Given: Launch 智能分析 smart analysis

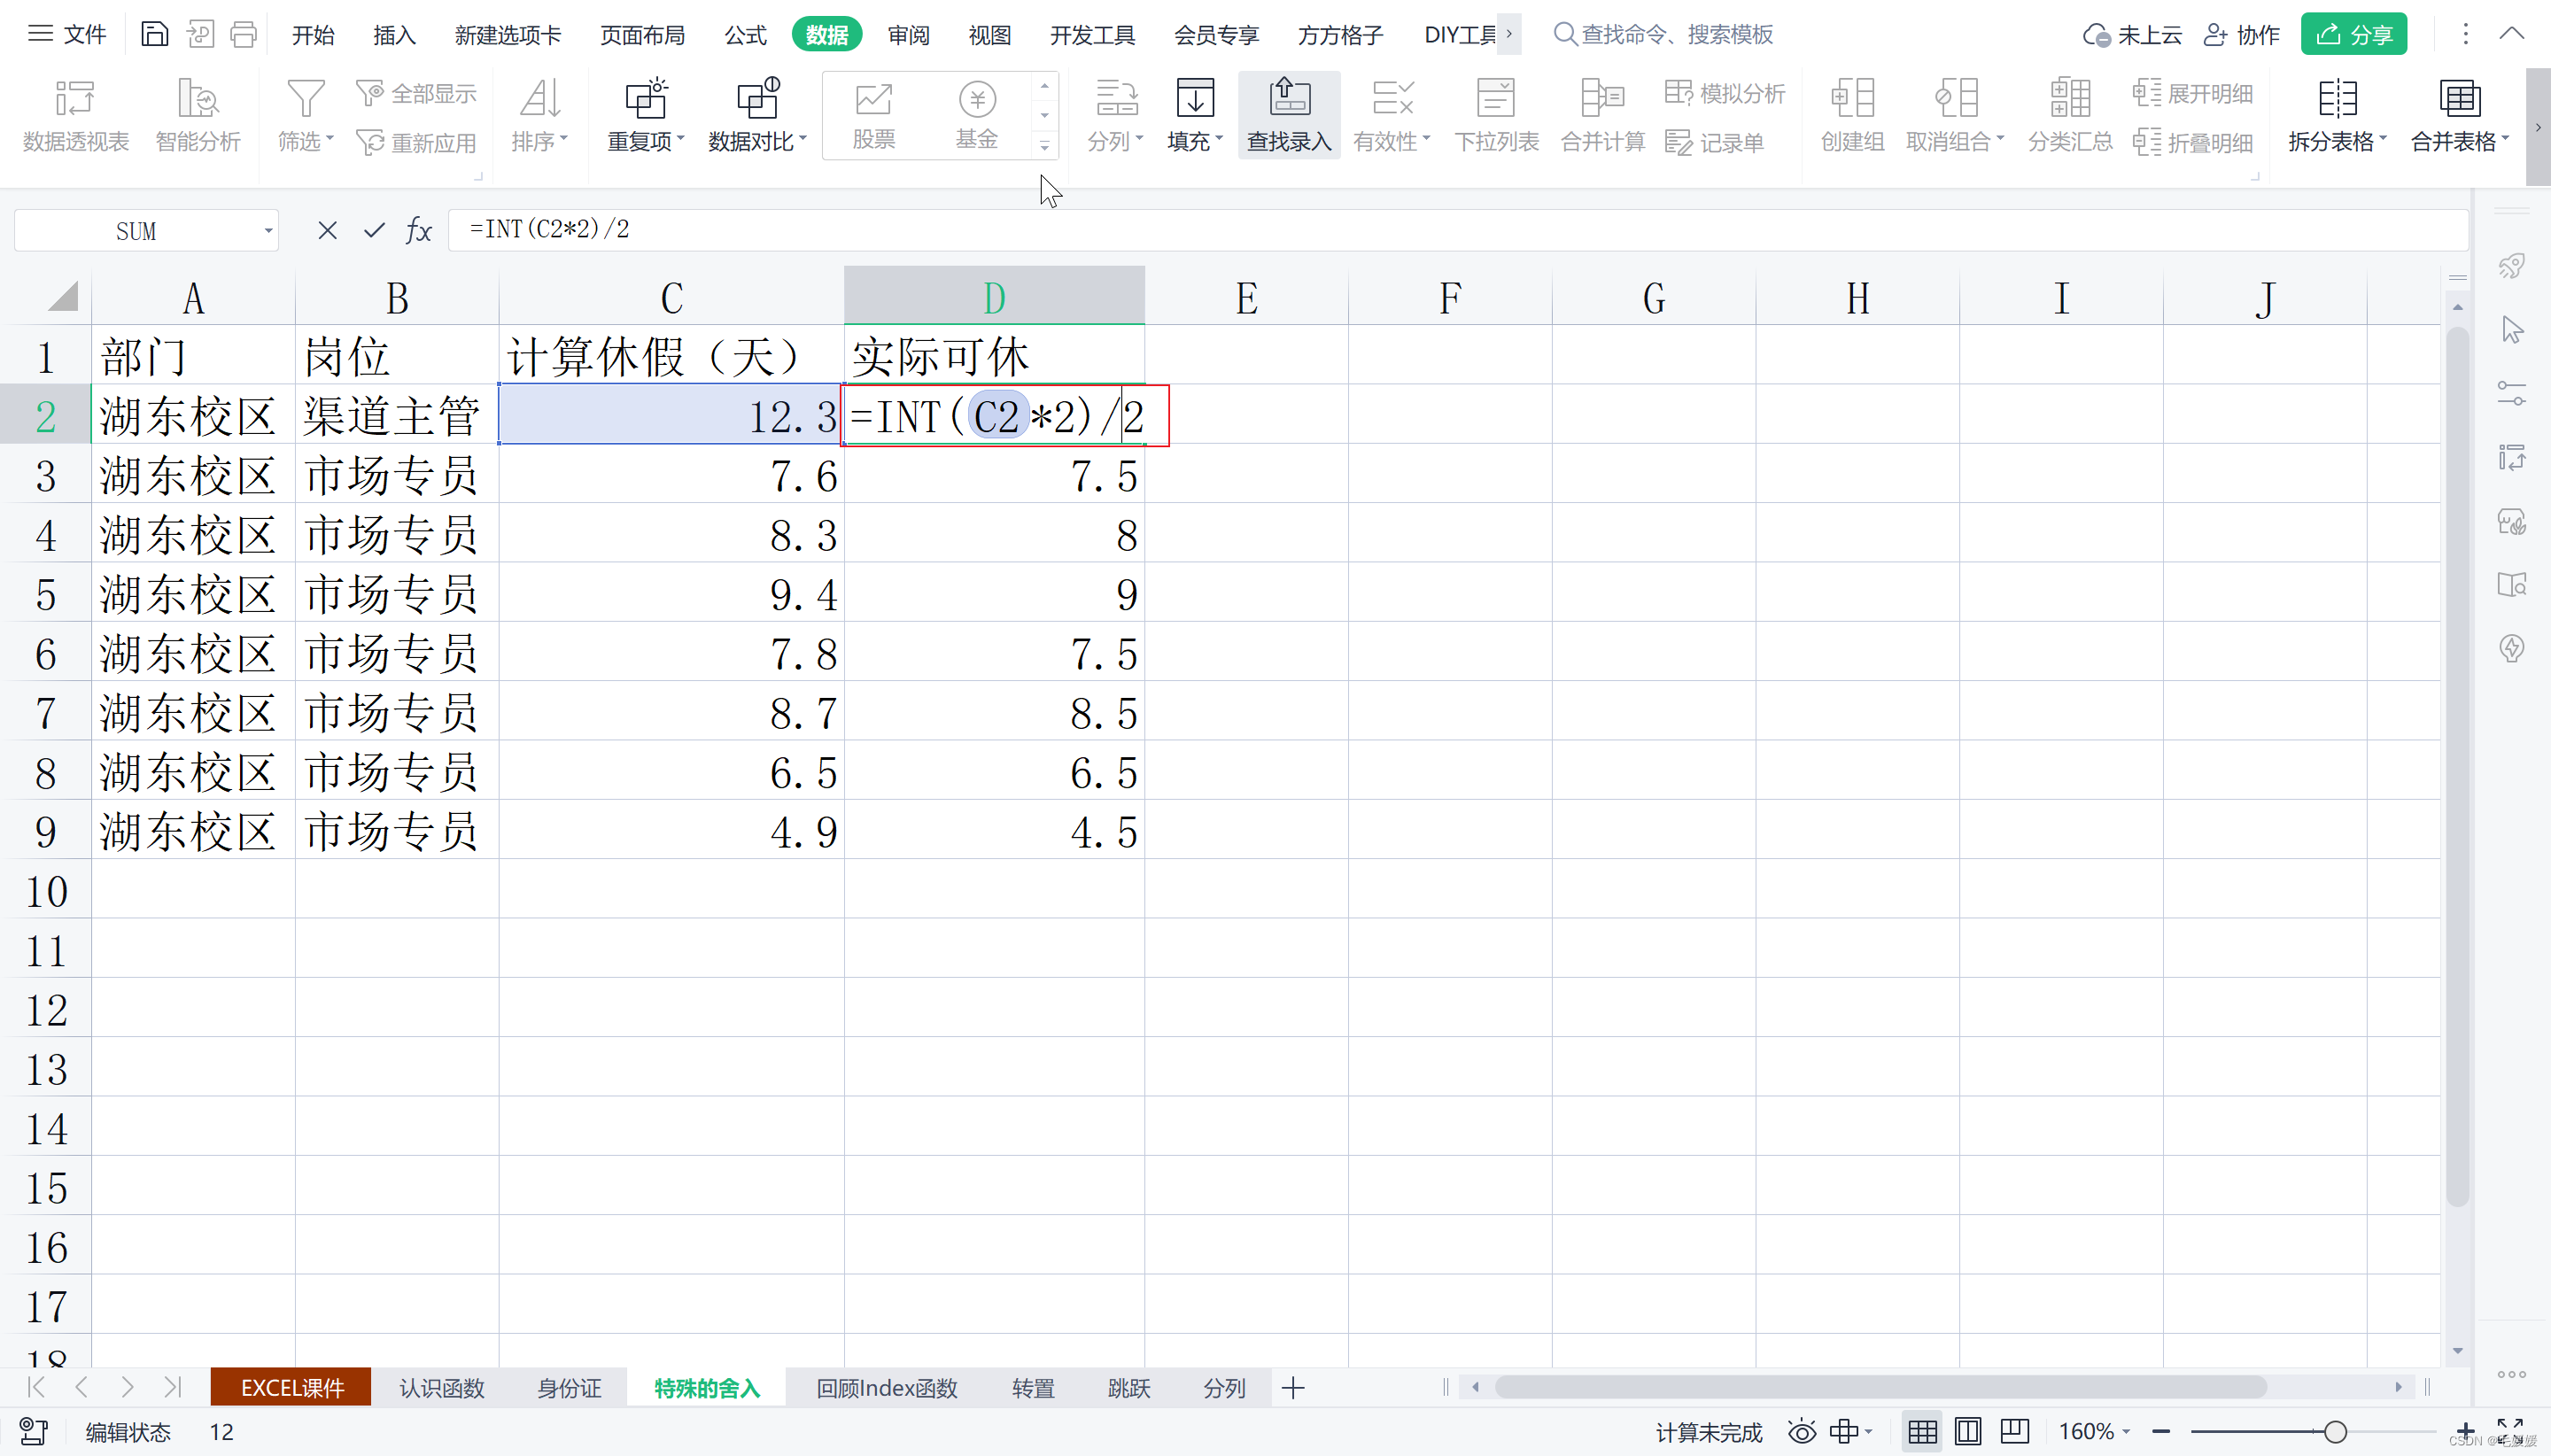Looking at the screenshot, I should [198, 115].
